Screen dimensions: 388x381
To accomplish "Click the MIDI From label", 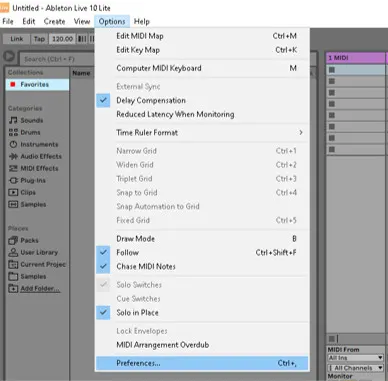I will [344, 350].
